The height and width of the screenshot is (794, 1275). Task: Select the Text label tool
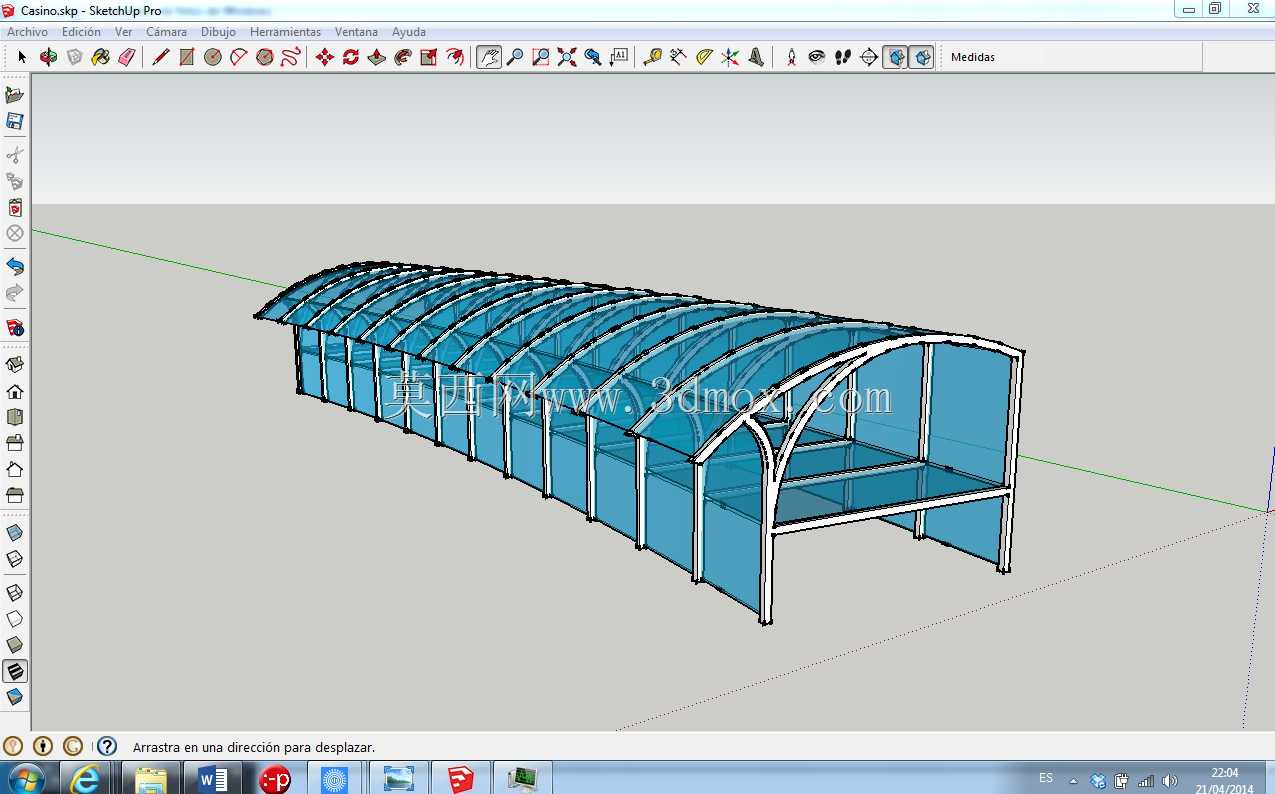pos(619,57)
